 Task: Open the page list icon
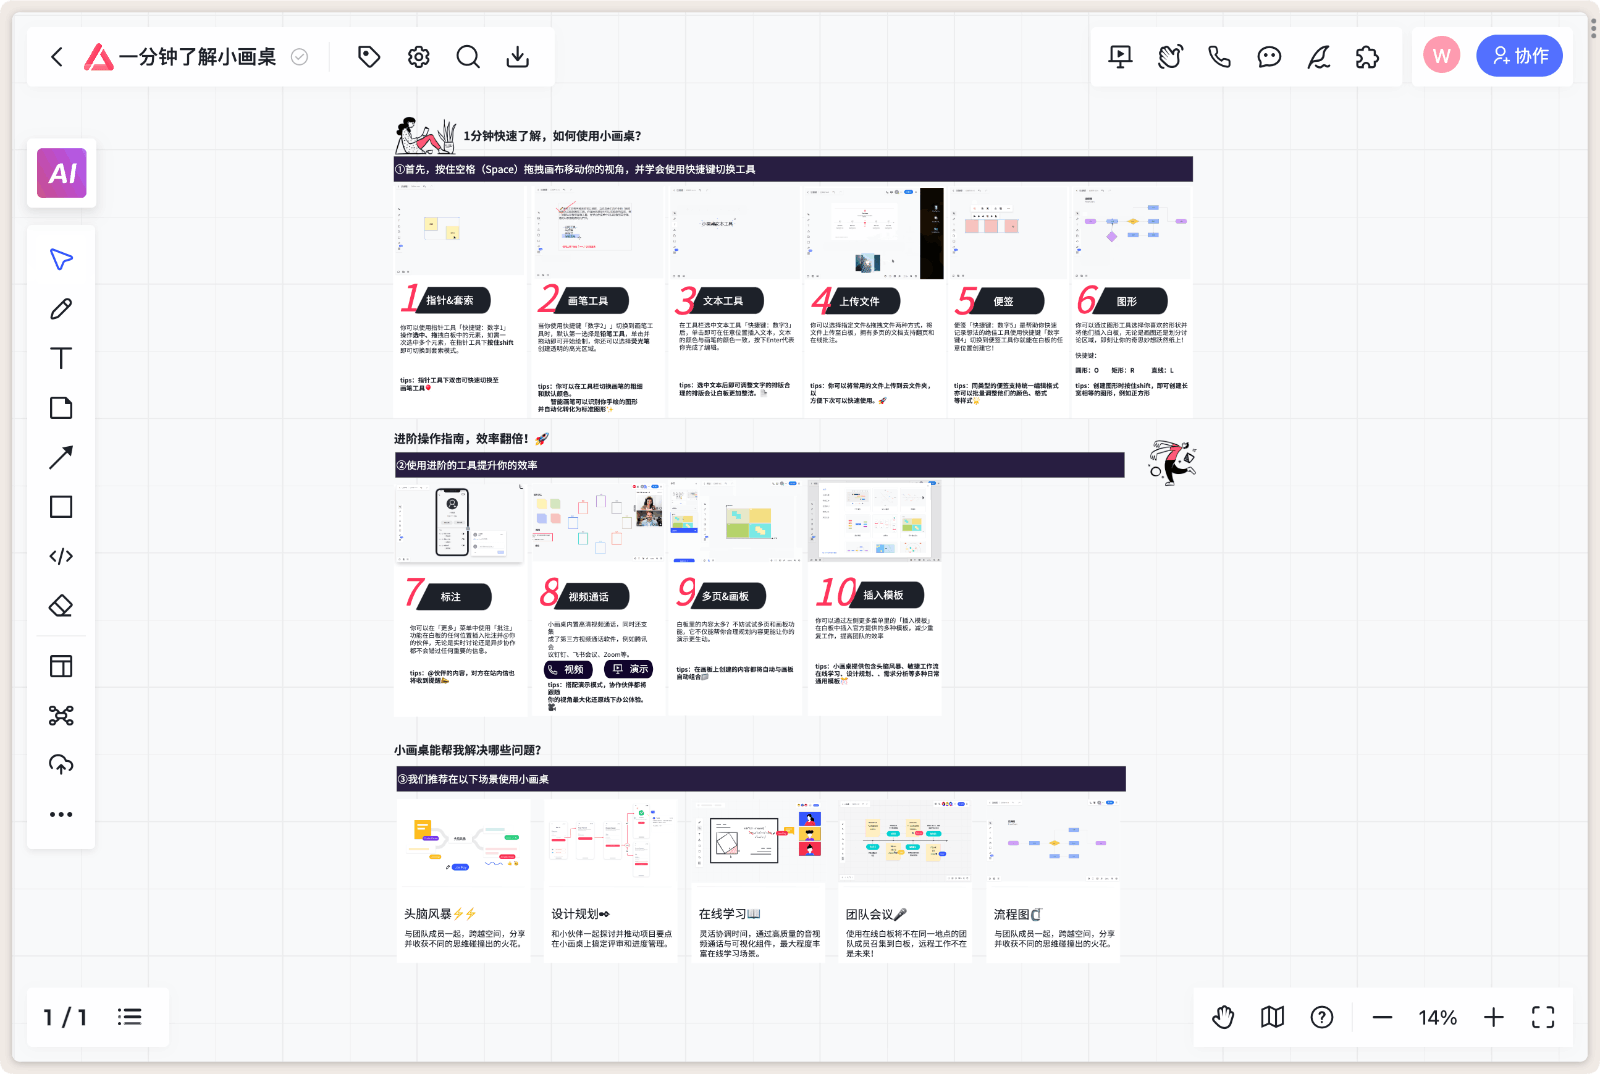129,1017
